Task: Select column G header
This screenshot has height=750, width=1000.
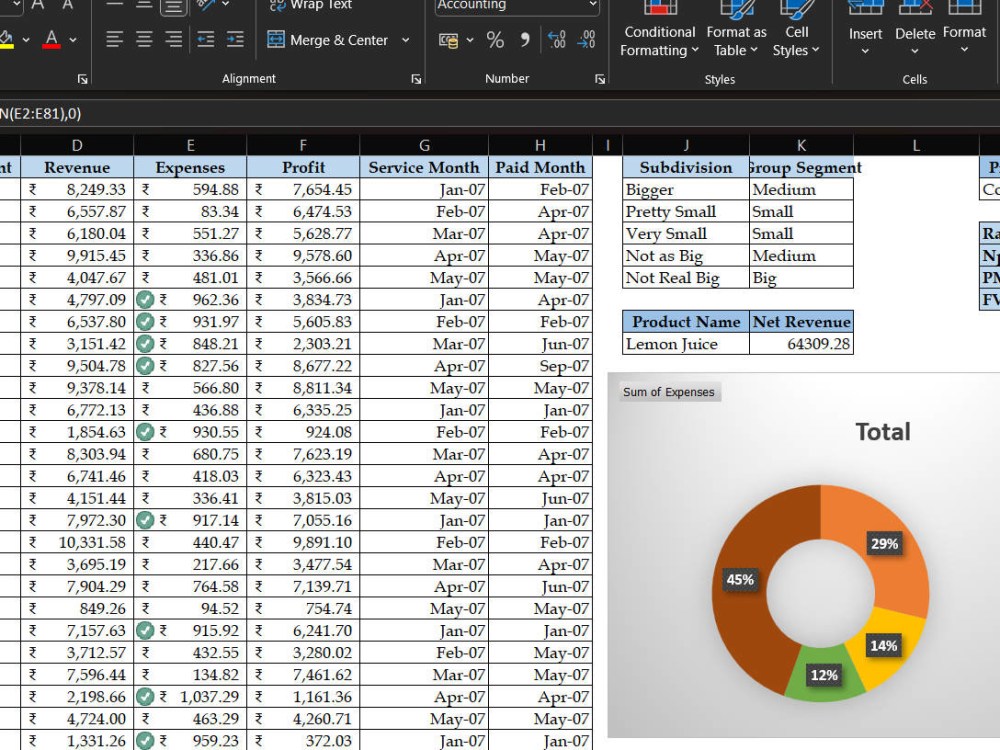Action: (424, 145)
